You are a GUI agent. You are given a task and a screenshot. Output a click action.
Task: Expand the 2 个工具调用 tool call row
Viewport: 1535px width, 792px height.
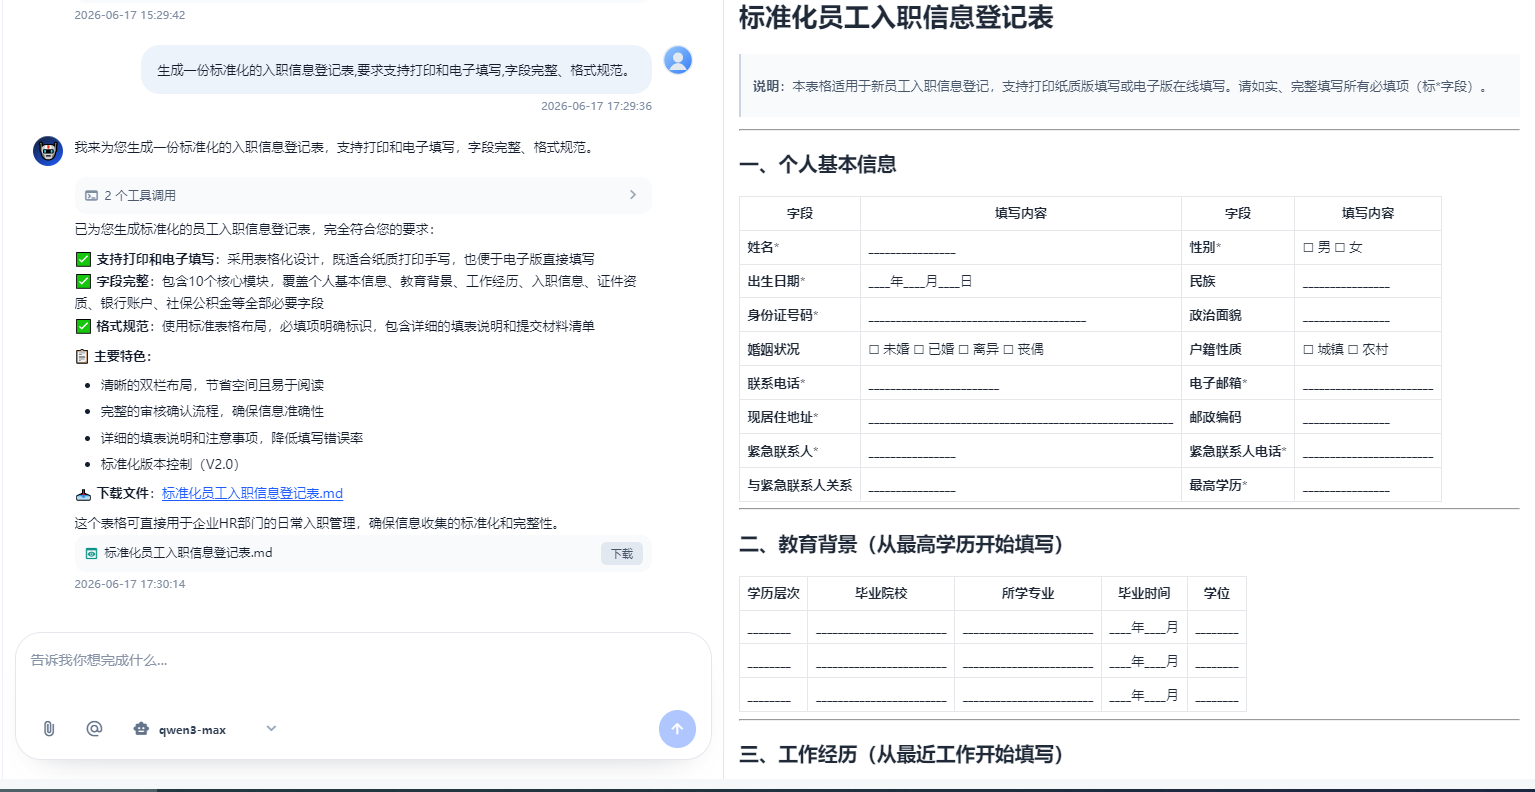[363, 195]
